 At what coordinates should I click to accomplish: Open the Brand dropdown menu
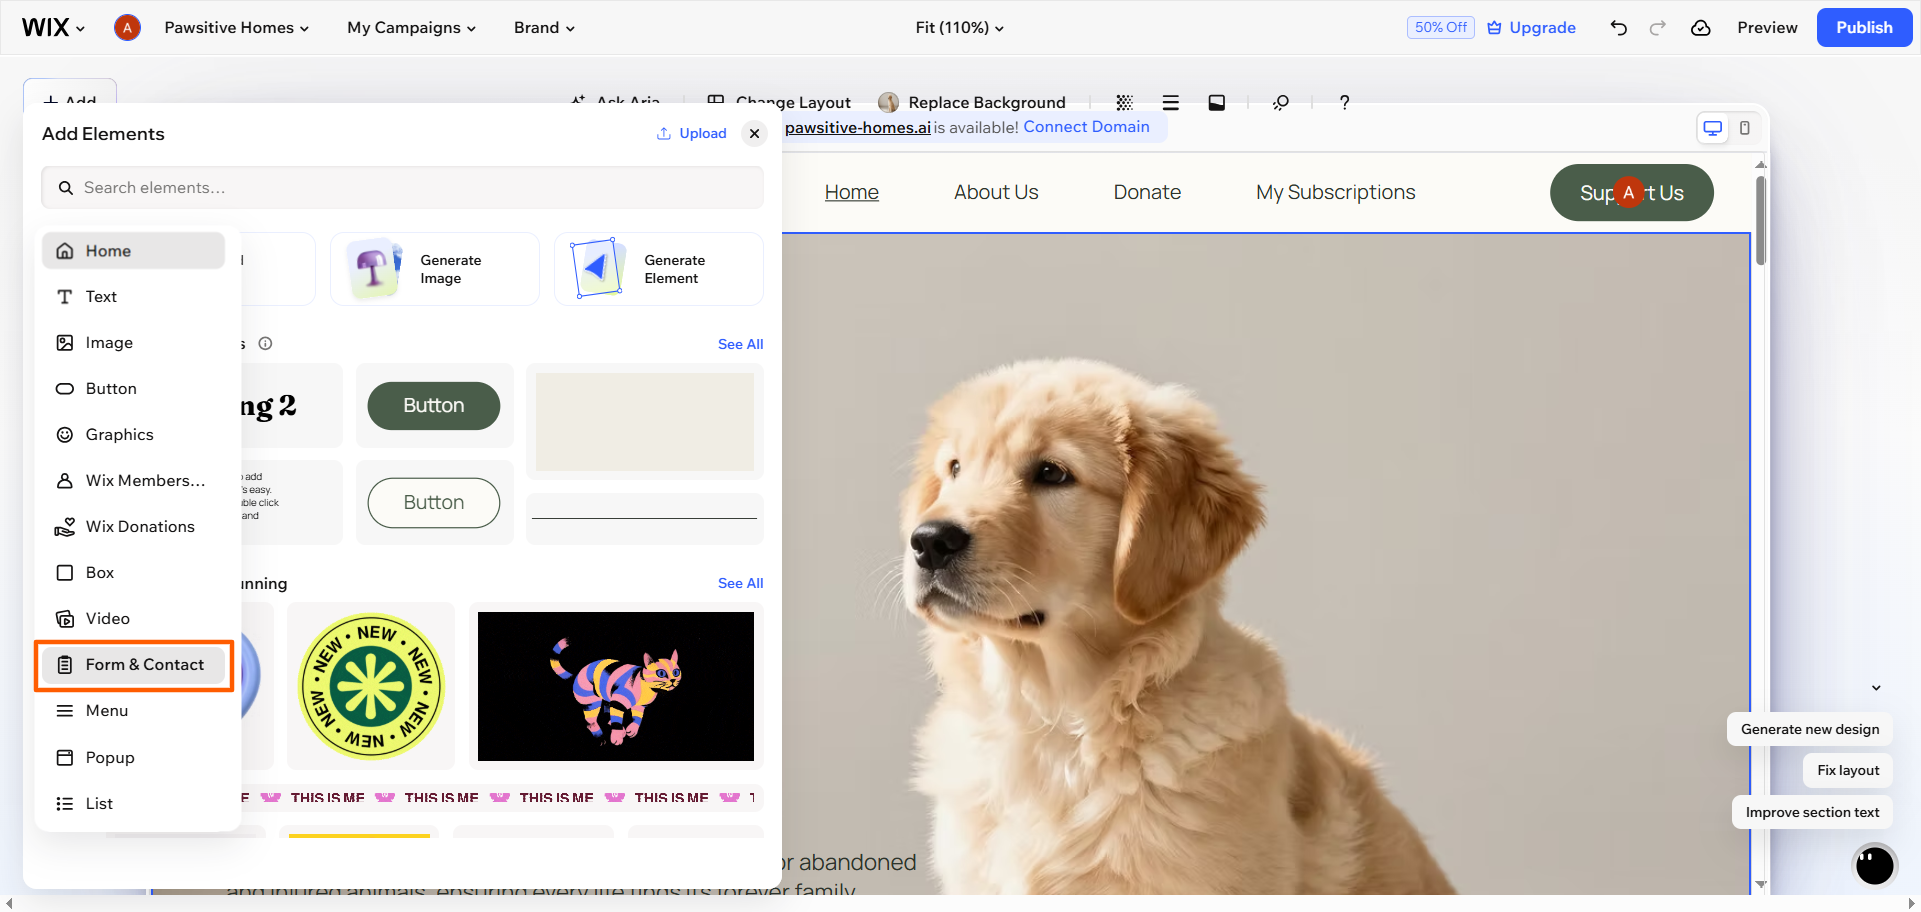pos(544,28)
